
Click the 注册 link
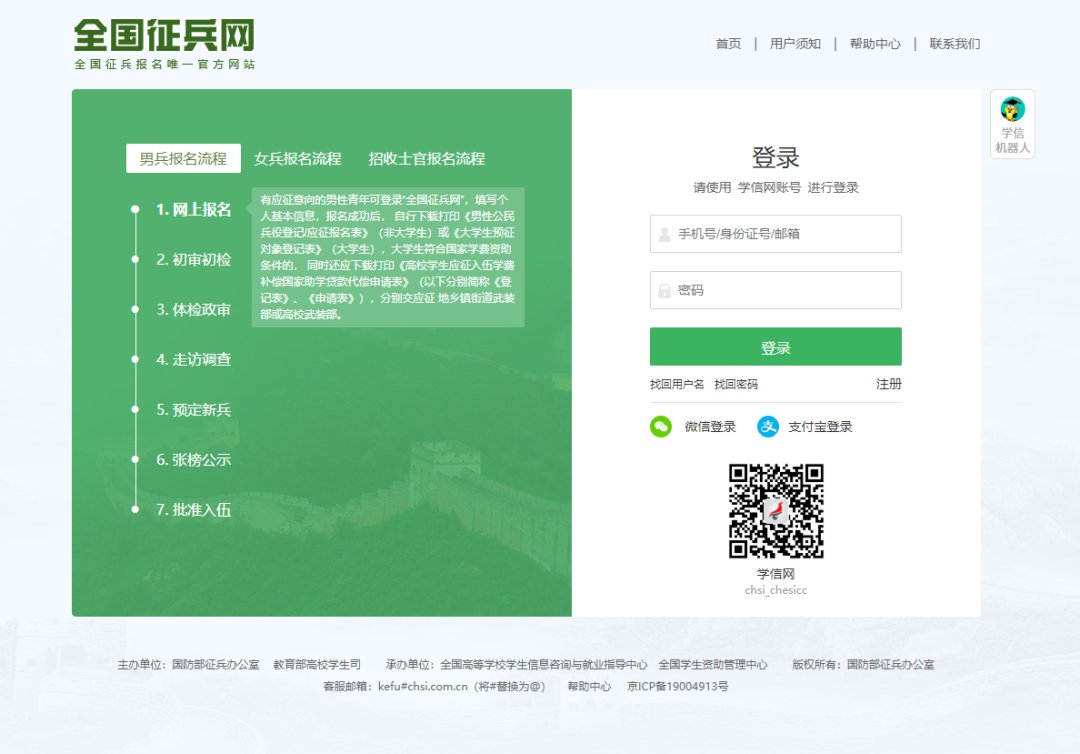[889, 384]
